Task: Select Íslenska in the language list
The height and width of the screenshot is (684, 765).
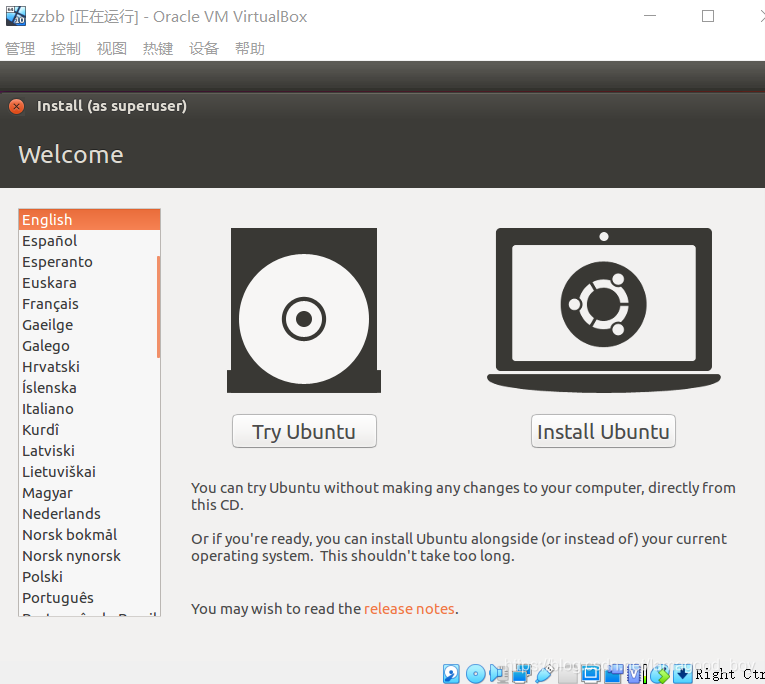Action: coord(89,387)
